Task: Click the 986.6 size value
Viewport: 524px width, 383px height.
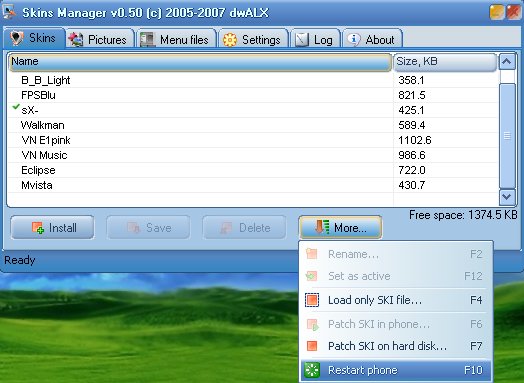Action: coord(412,155)
